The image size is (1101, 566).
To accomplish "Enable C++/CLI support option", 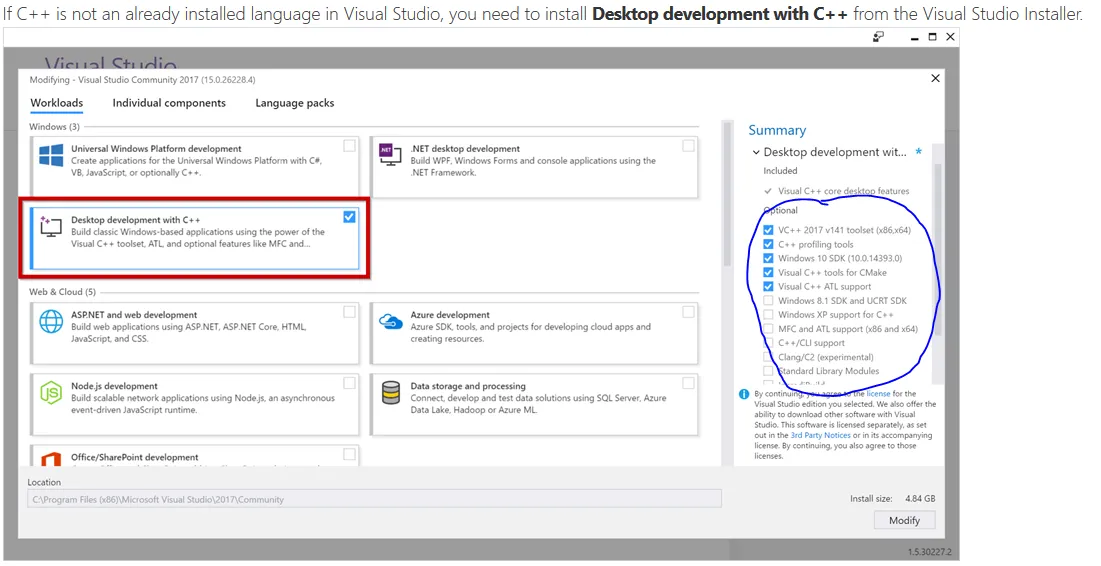I will [x=768, y=343].
